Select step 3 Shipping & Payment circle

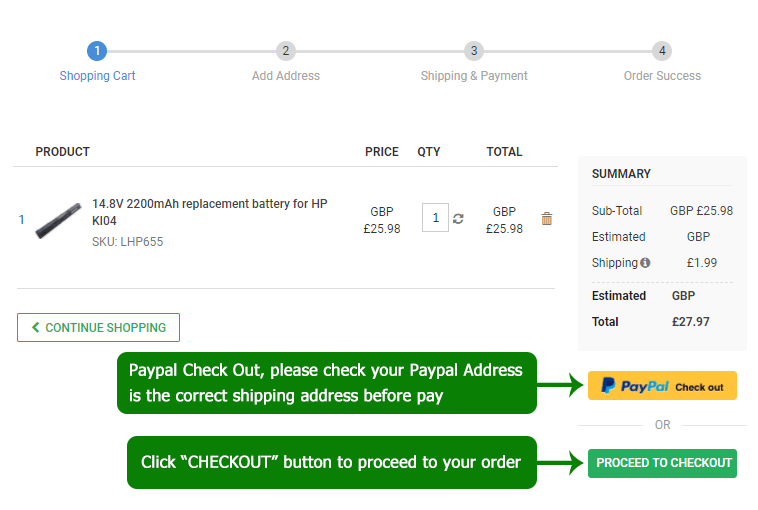(474, 51)
